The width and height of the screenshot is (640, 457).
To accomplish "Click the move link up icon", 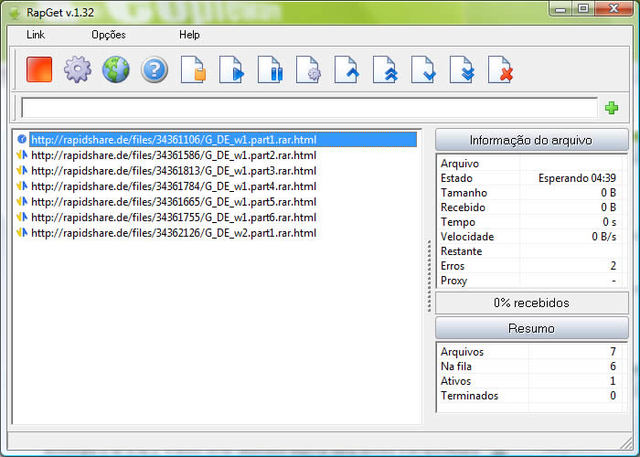I will [347, 70].
